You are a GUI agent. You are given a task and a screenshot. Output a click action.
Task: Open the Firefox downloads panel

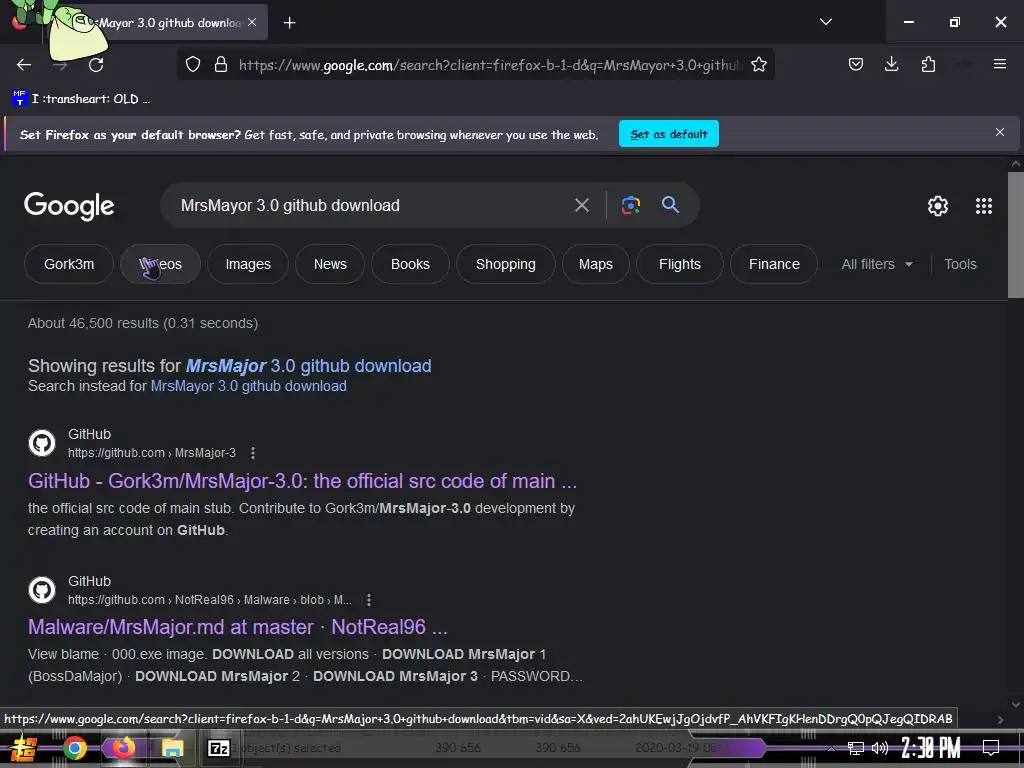click(891, 64)
